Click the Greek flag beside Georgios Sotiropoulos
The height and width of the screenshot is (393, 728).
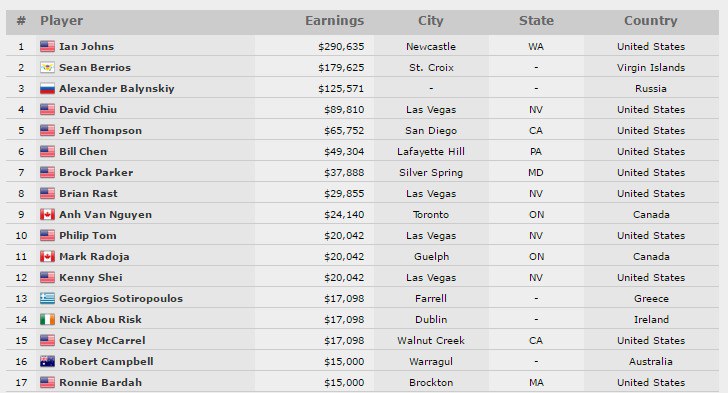47,298
